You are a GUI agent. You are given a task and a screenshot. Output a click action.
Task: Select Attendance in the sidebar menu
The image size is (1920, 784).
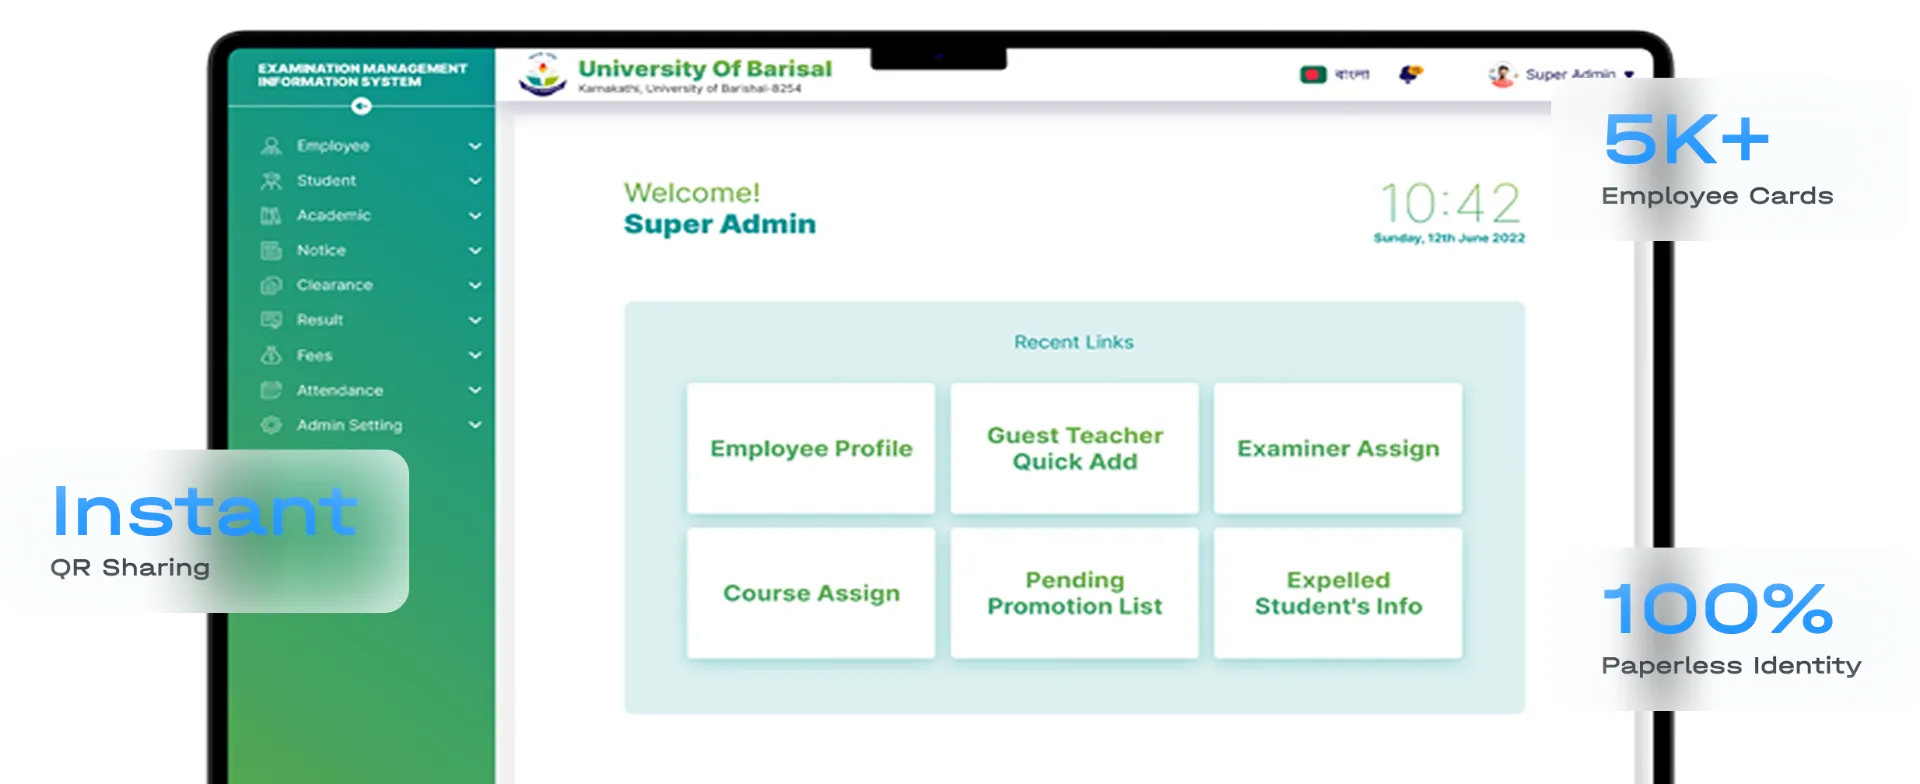(339, 390)
